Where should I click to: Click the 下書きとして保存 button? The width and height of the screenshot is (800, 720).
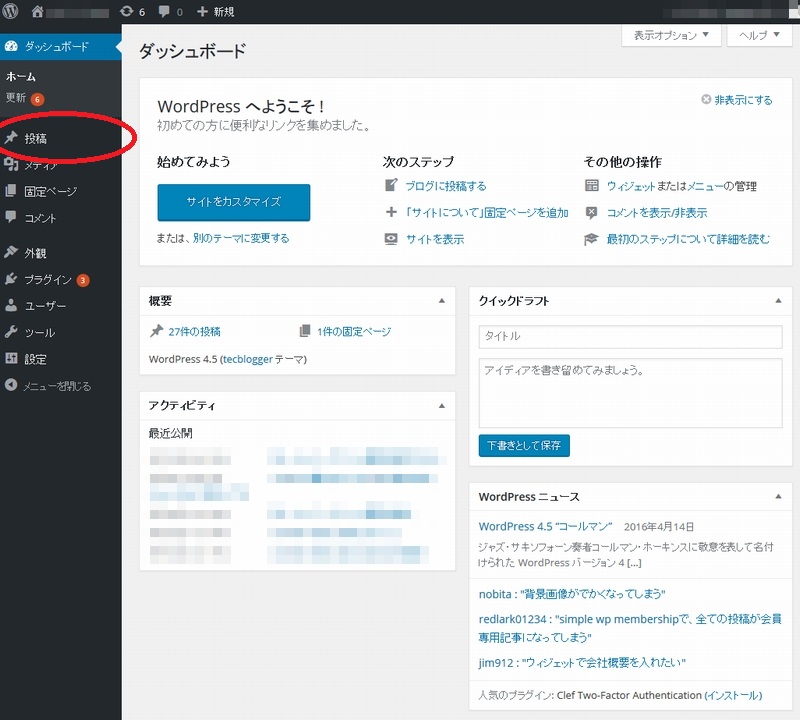pyautogui.click(x=524, y=445)
